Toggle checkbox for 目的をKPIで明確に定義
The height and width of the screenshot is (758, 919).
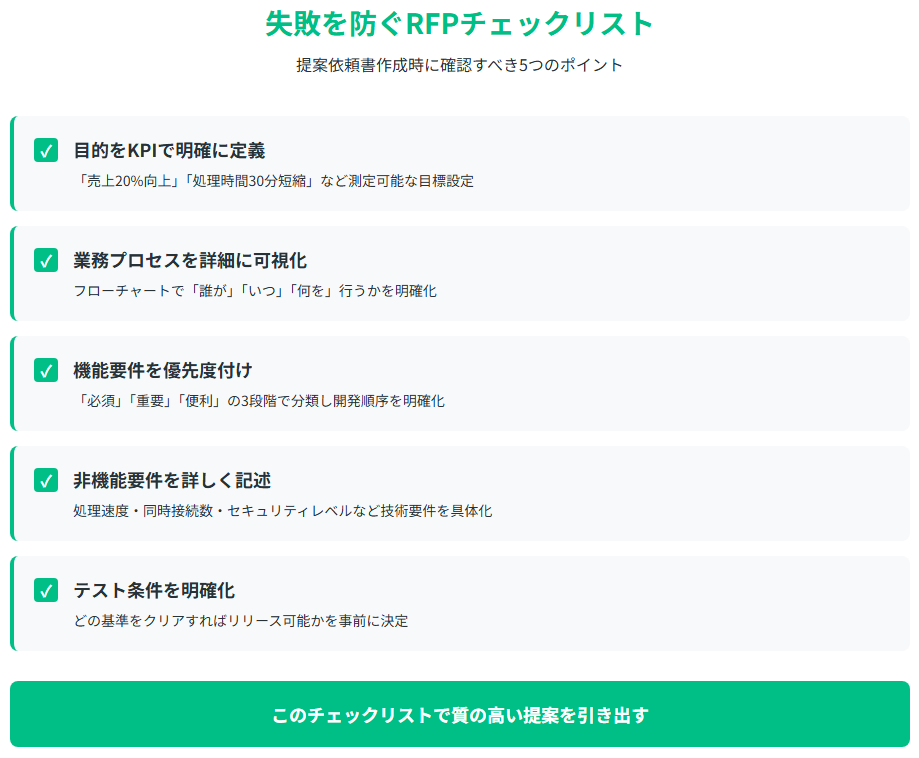tap(46, 150)
